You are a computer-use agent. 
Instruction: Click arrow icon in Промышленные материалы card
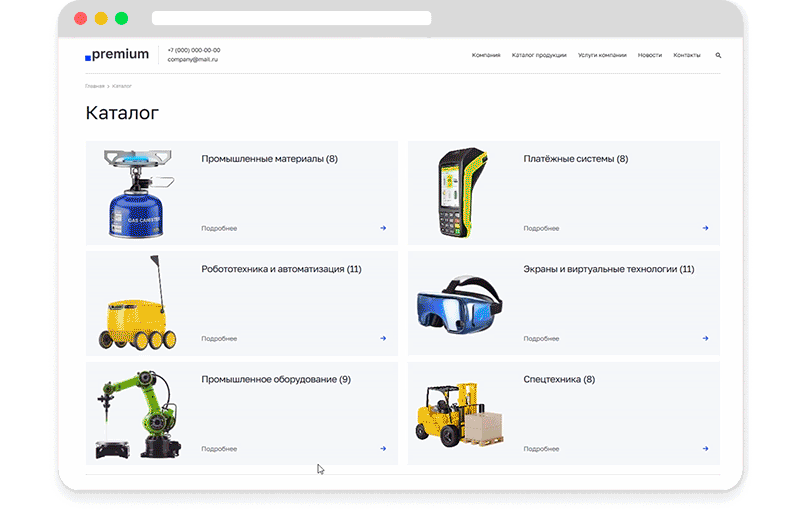383,228
